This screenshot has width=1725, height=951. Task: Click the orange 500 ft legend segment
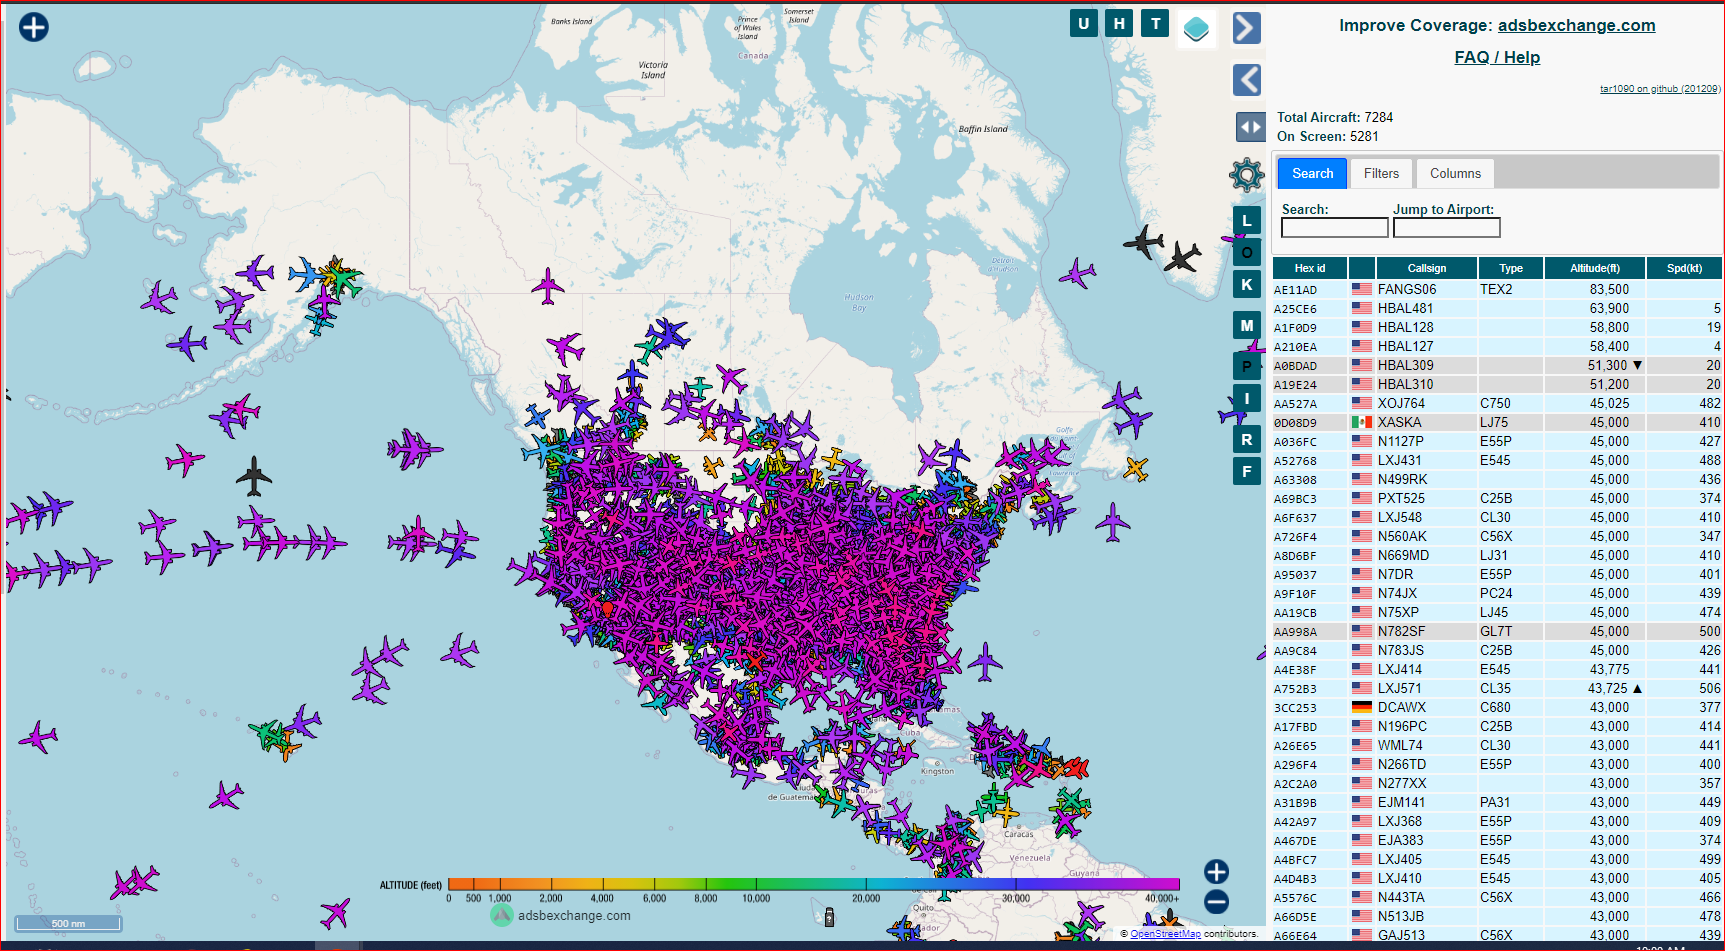pyautogui.click(x=473, y=884)
